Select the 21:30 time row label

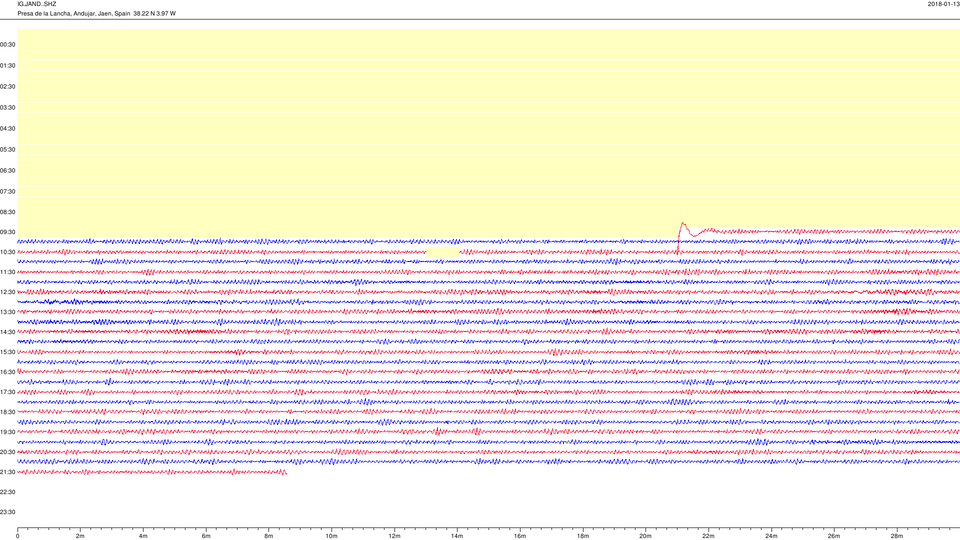coord(8,472)
